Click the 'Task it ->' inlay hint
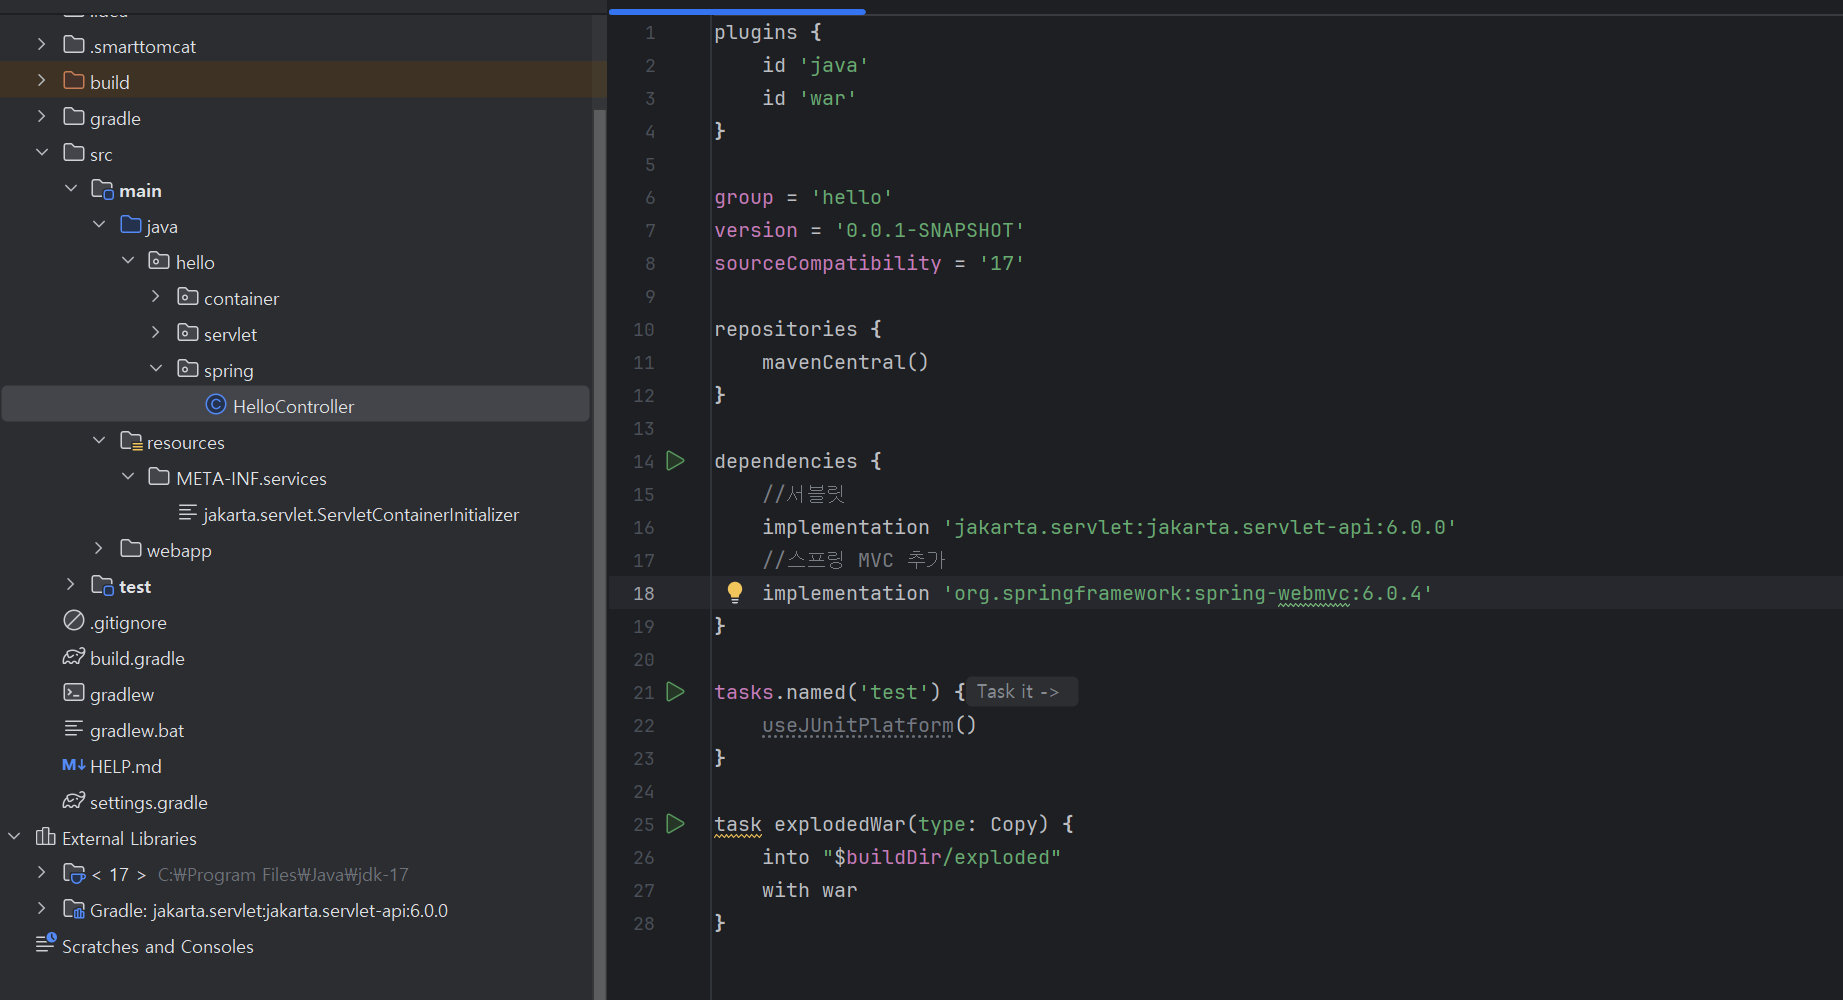1843x1000 pixels. click(1022, 692)
